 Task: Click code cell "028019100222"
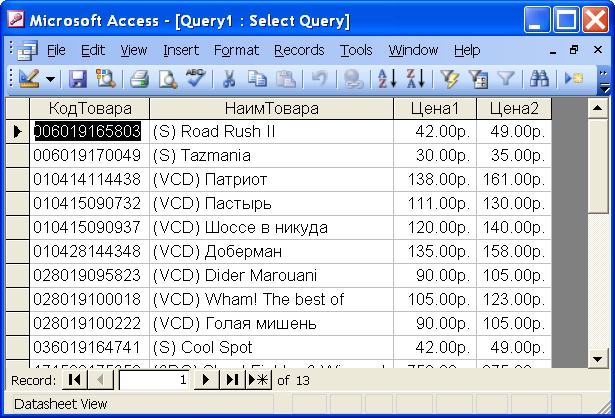90,323
